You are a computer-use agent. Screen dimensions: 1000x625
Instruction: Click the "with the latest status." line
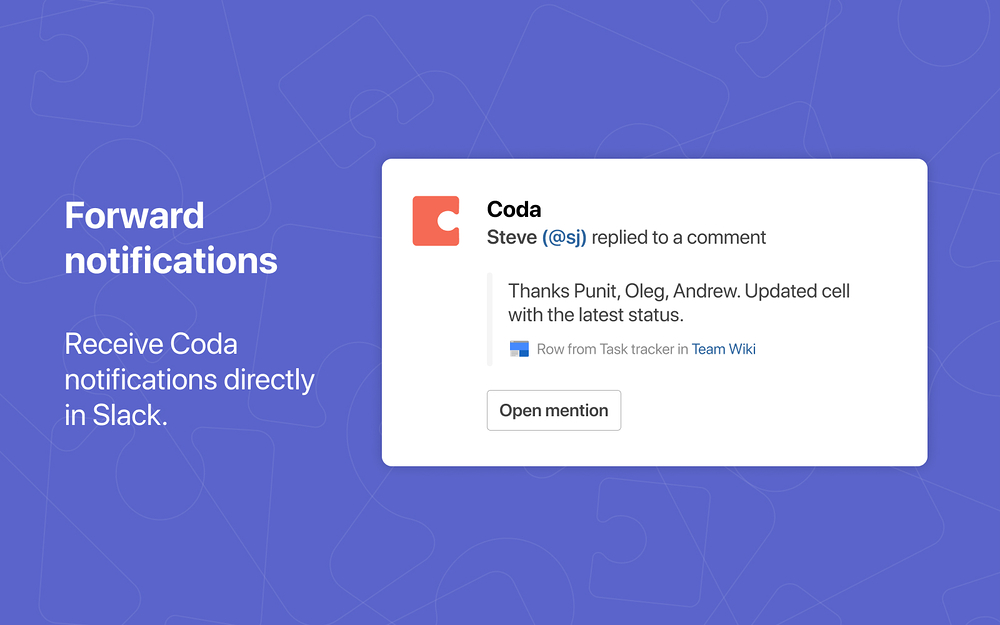596,314
